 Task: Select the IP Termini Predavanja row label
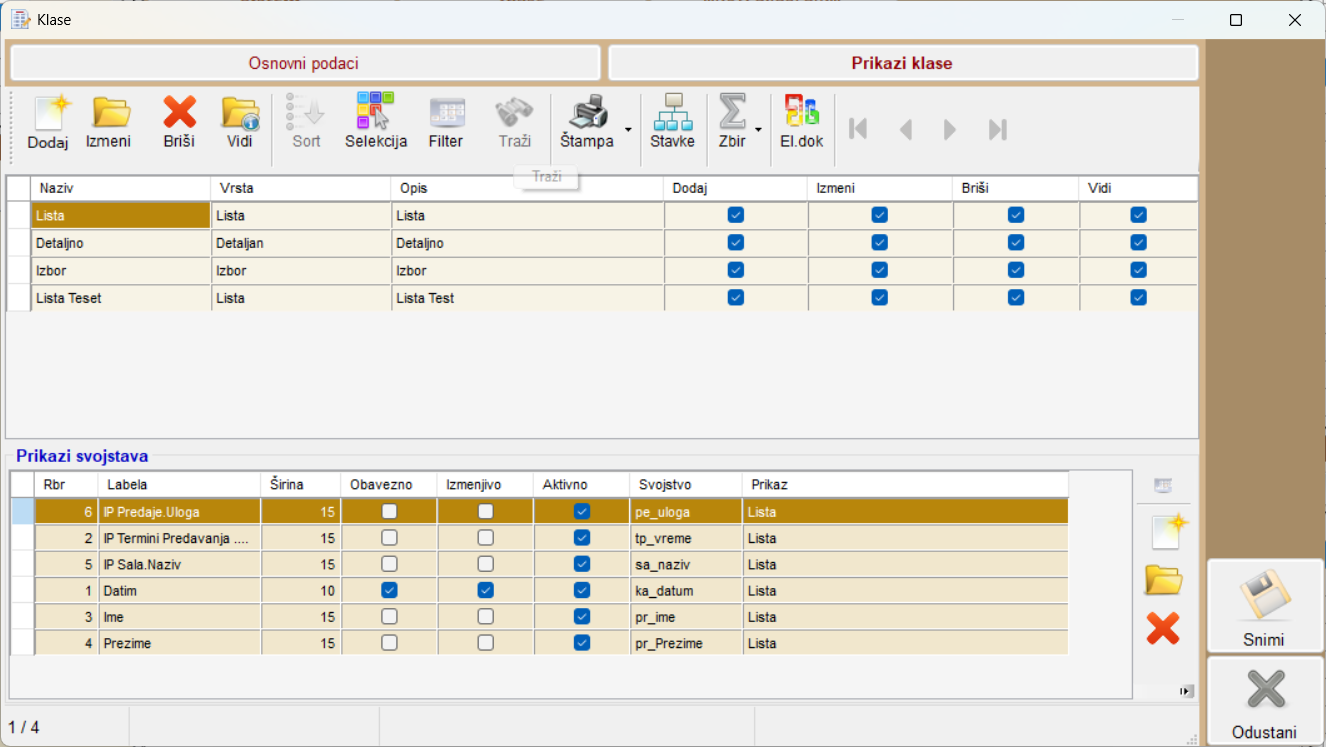180,538
